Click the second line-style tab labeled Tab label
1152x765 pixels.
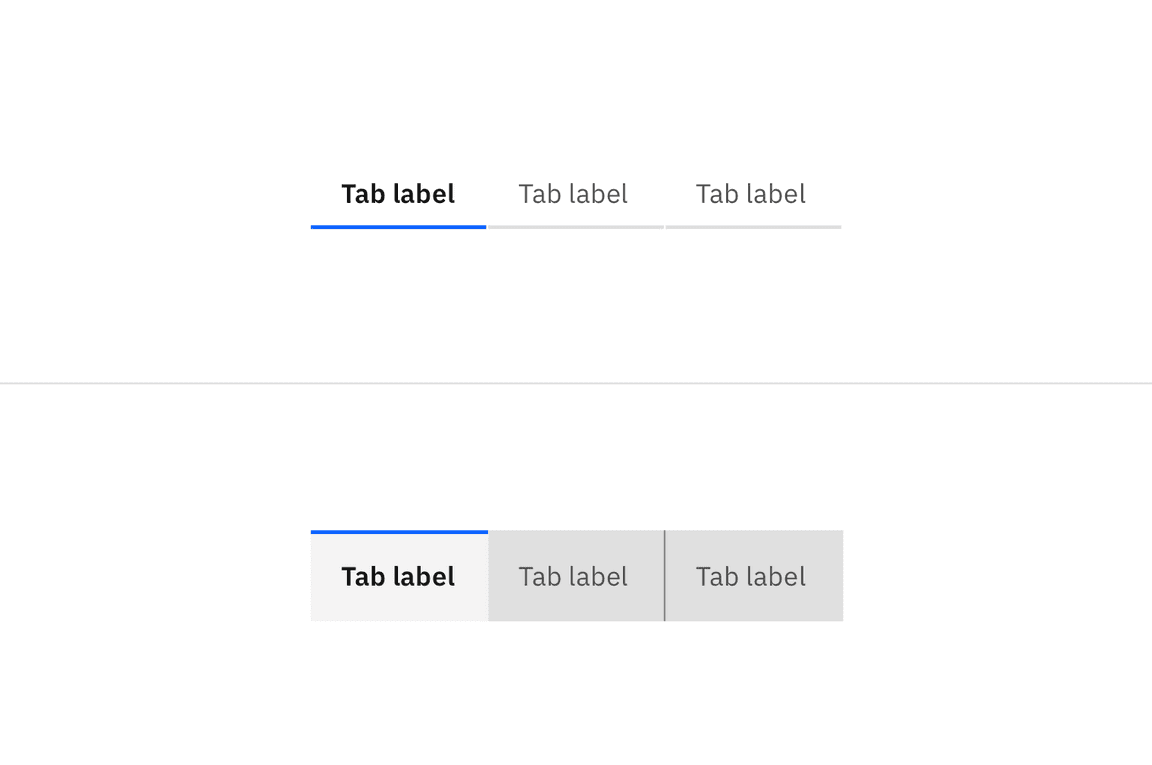tap(573, 194)
